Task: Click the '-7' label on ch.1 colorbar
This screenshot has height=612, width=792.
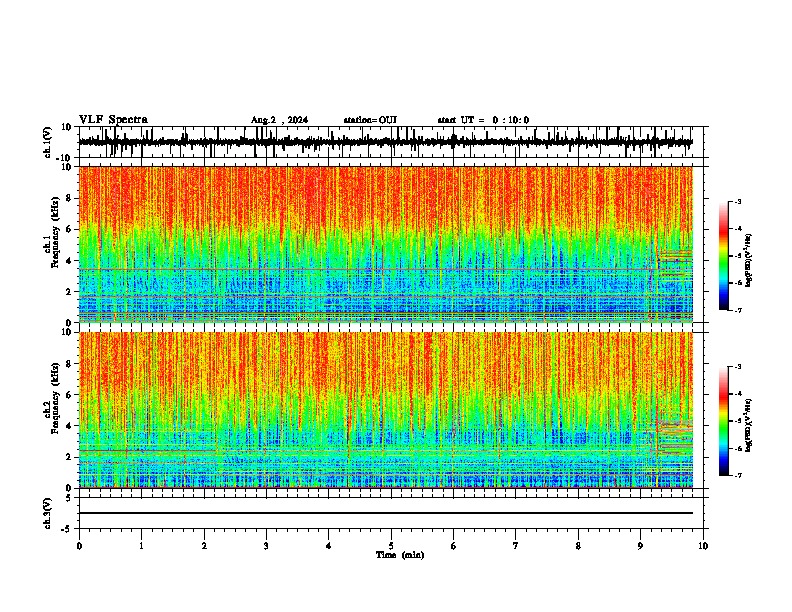Action: point(738,310)
